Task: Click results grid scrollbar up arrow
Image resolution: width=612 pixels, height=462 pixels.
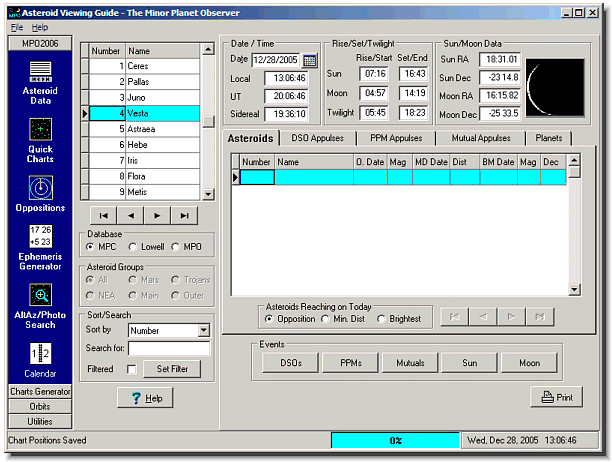Action: pos(574,160)
